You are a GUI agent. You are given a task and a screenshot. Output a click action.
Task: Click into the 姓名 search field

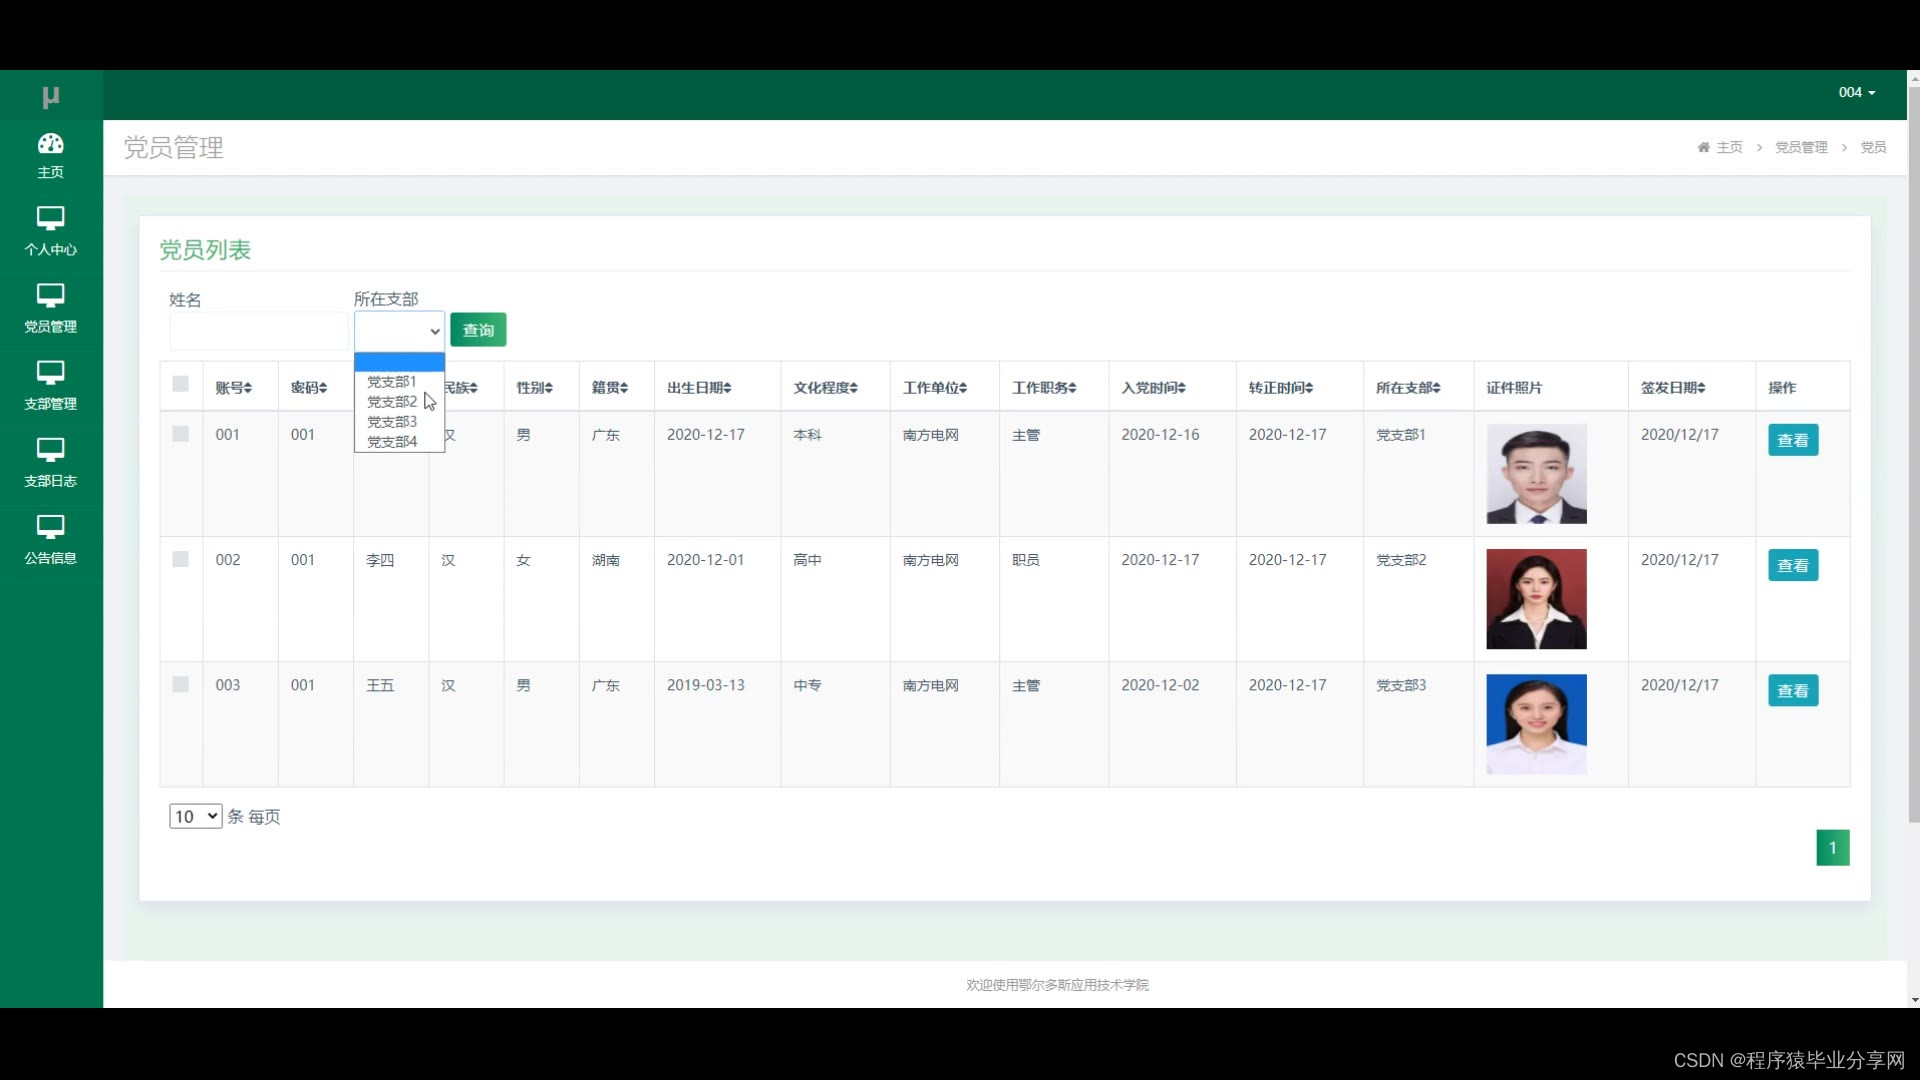coord(259,331)
